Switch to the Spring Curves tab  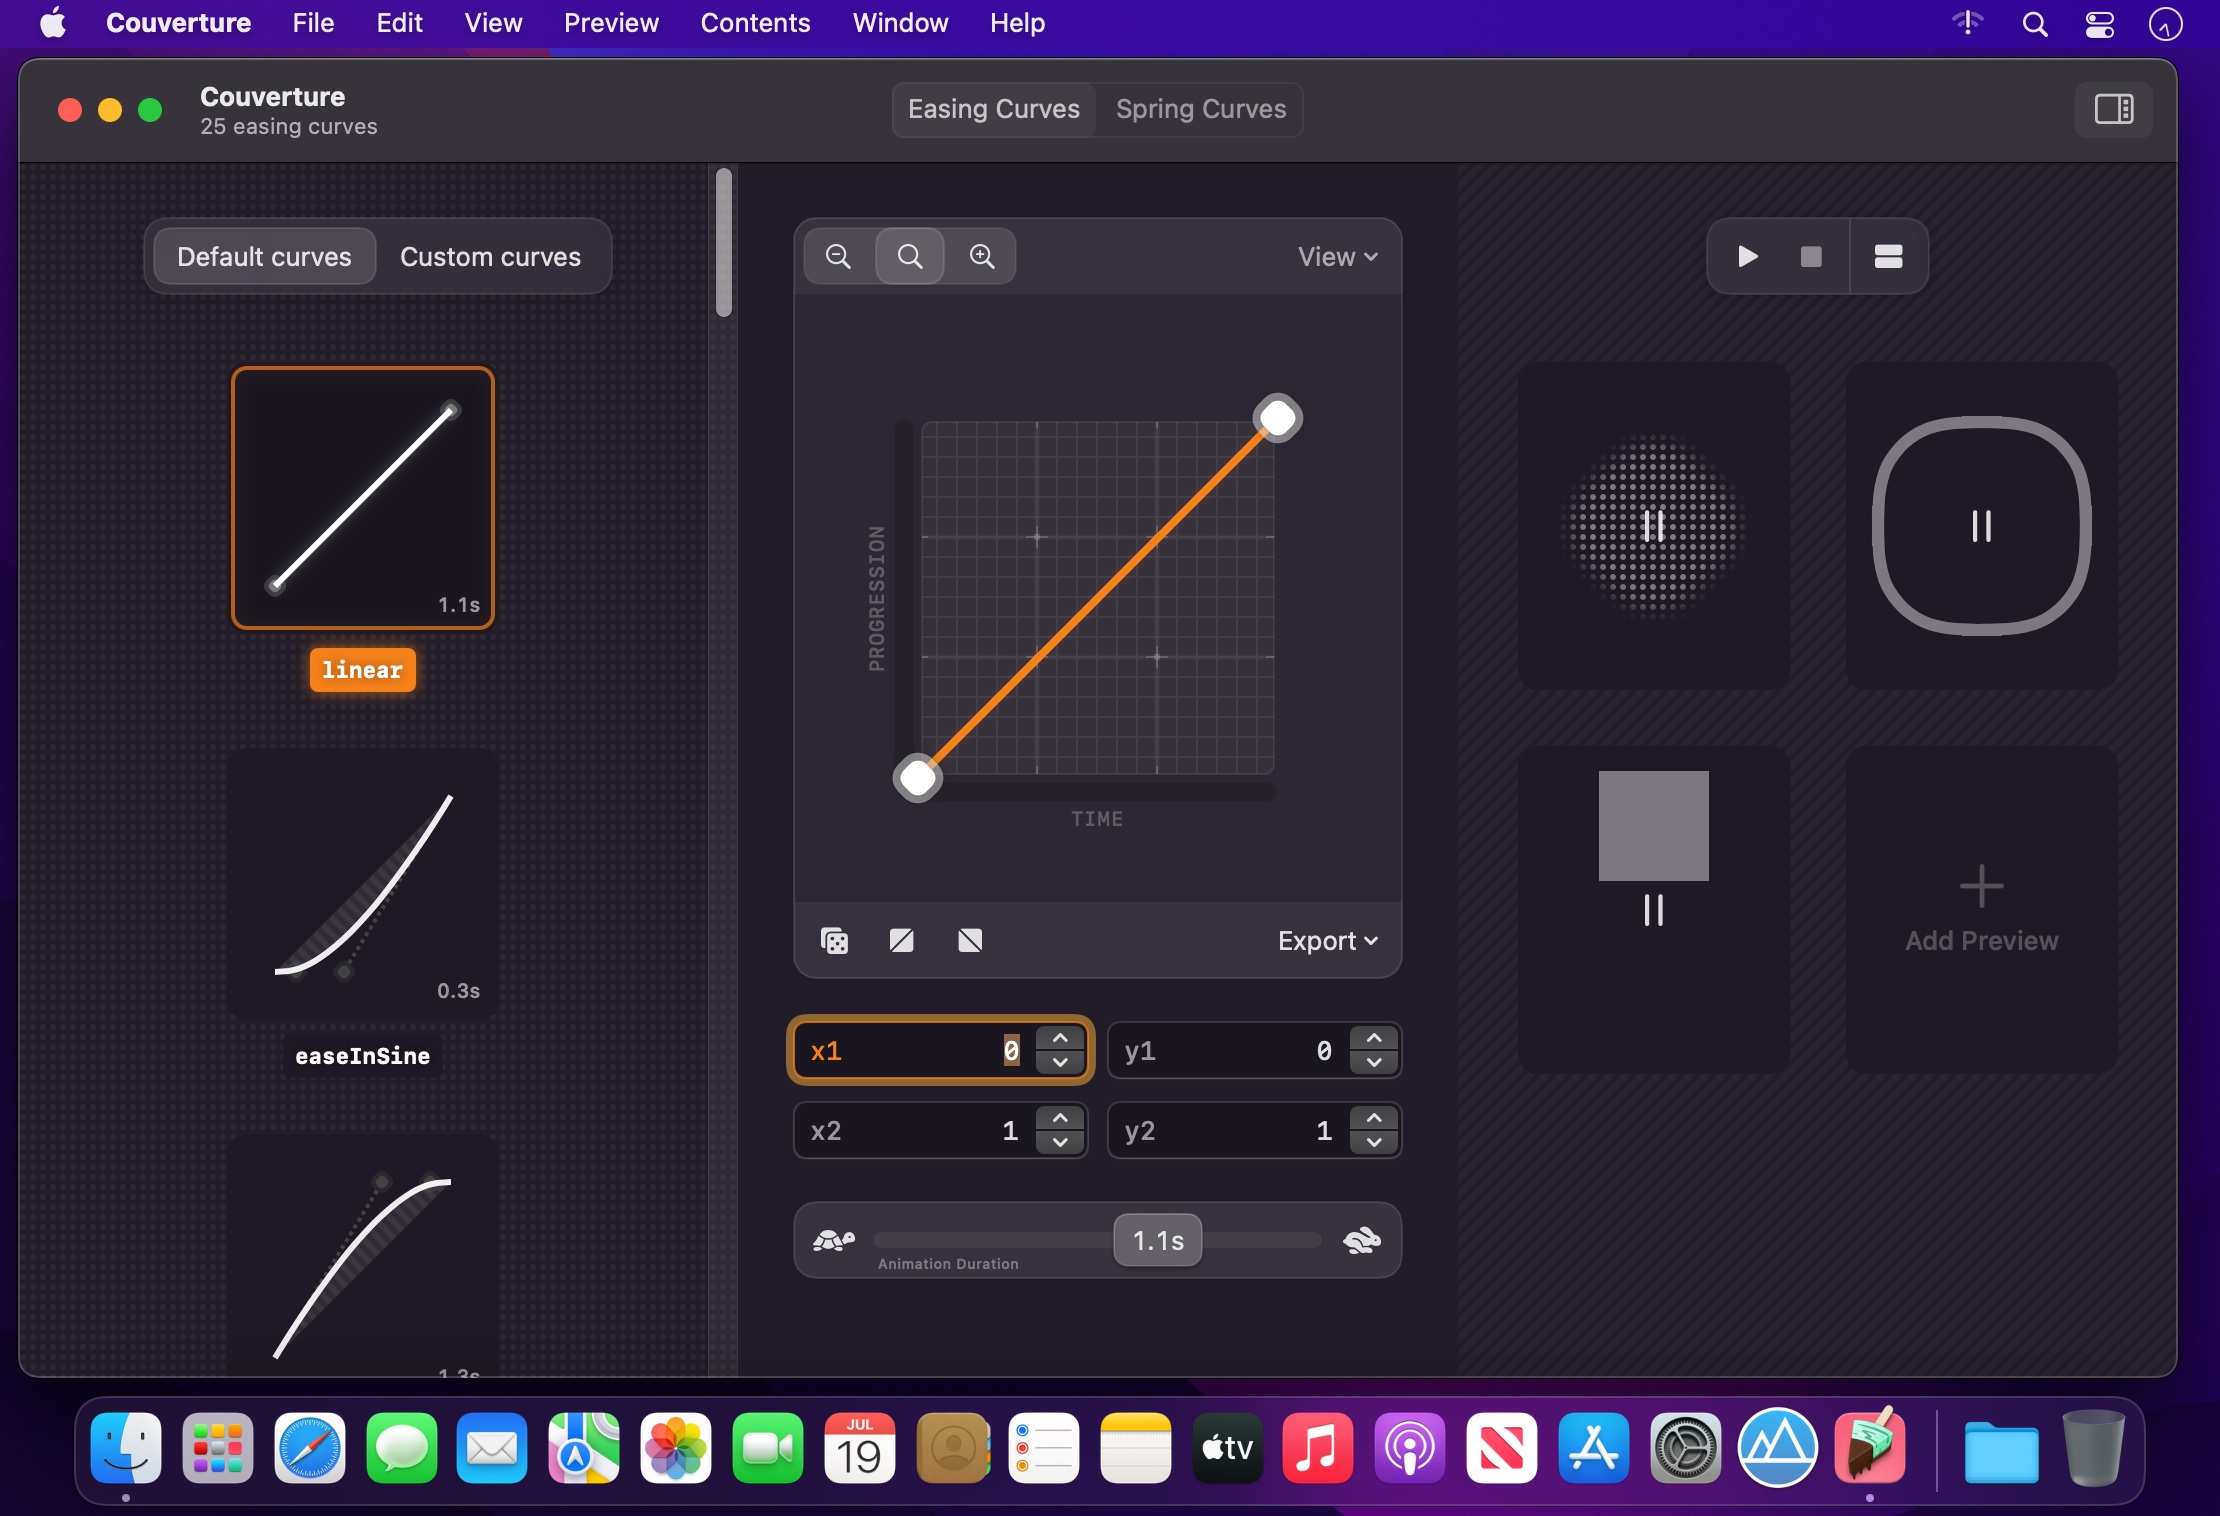click(x=1200, y=109)
